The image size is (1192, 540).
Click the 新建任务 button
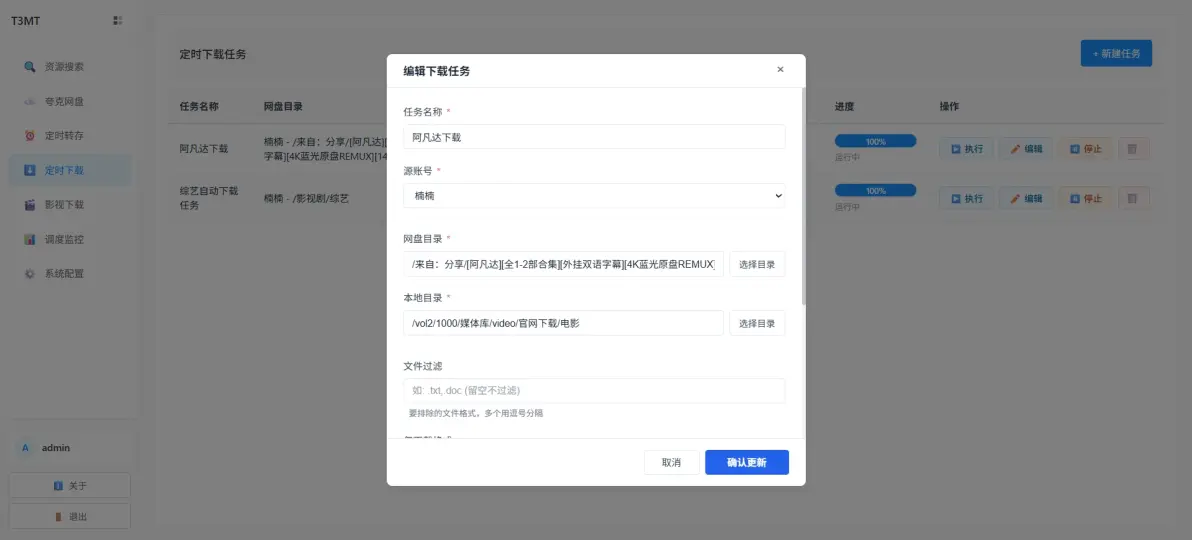pos(1116,53)
